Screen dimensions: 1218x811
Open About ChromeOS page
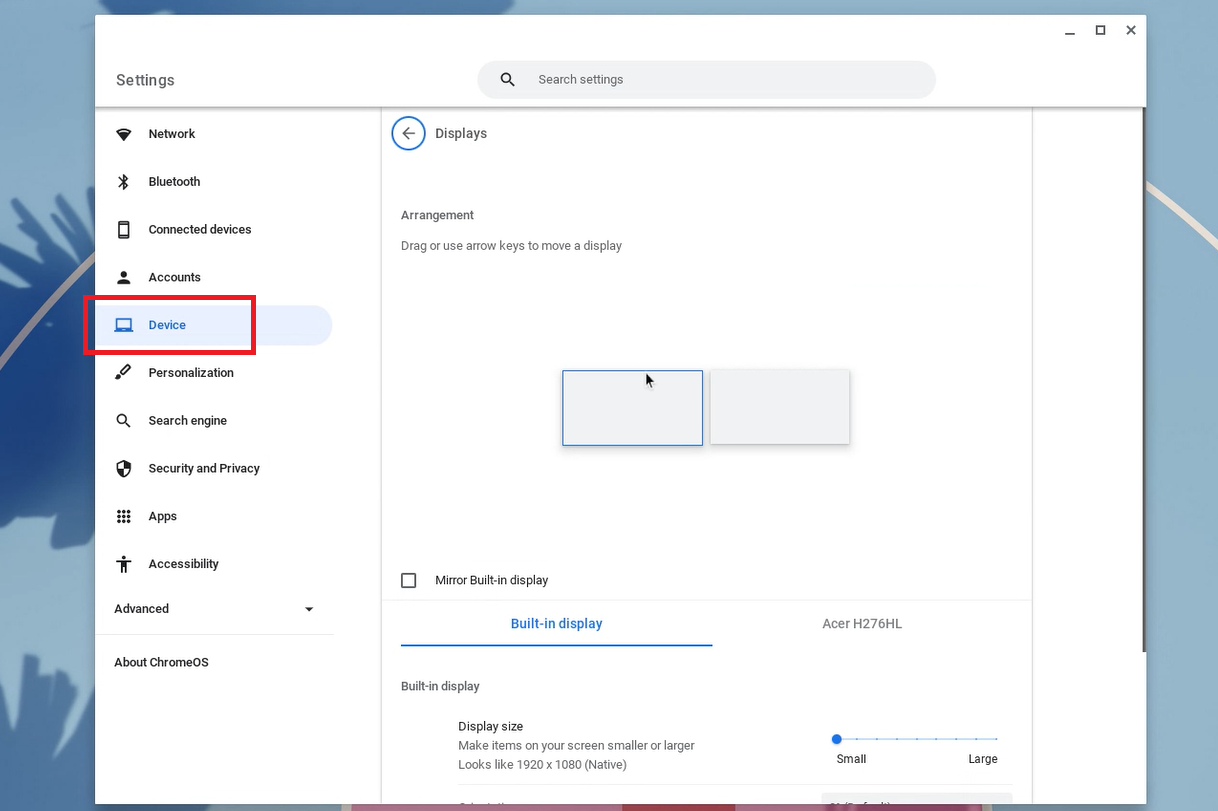162,663
